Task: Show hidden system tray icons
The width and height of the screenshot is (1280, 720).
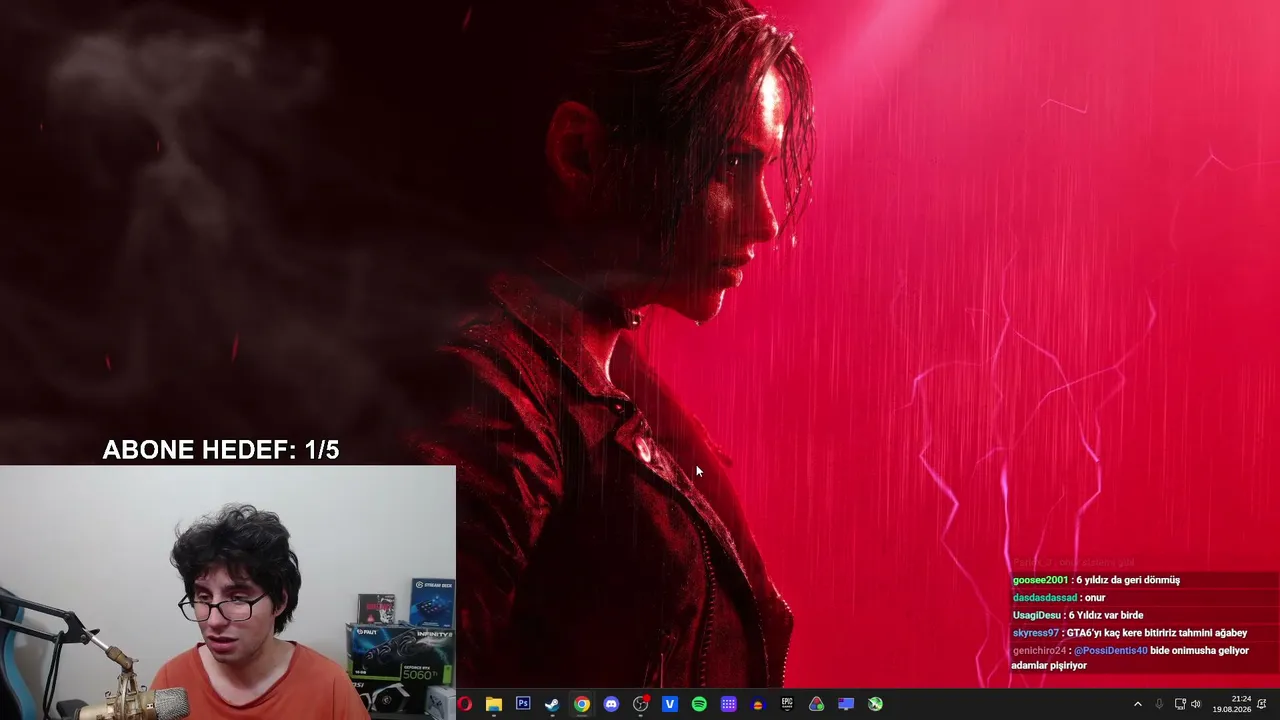Action: pyautogui.click(x=1137, y=704)
